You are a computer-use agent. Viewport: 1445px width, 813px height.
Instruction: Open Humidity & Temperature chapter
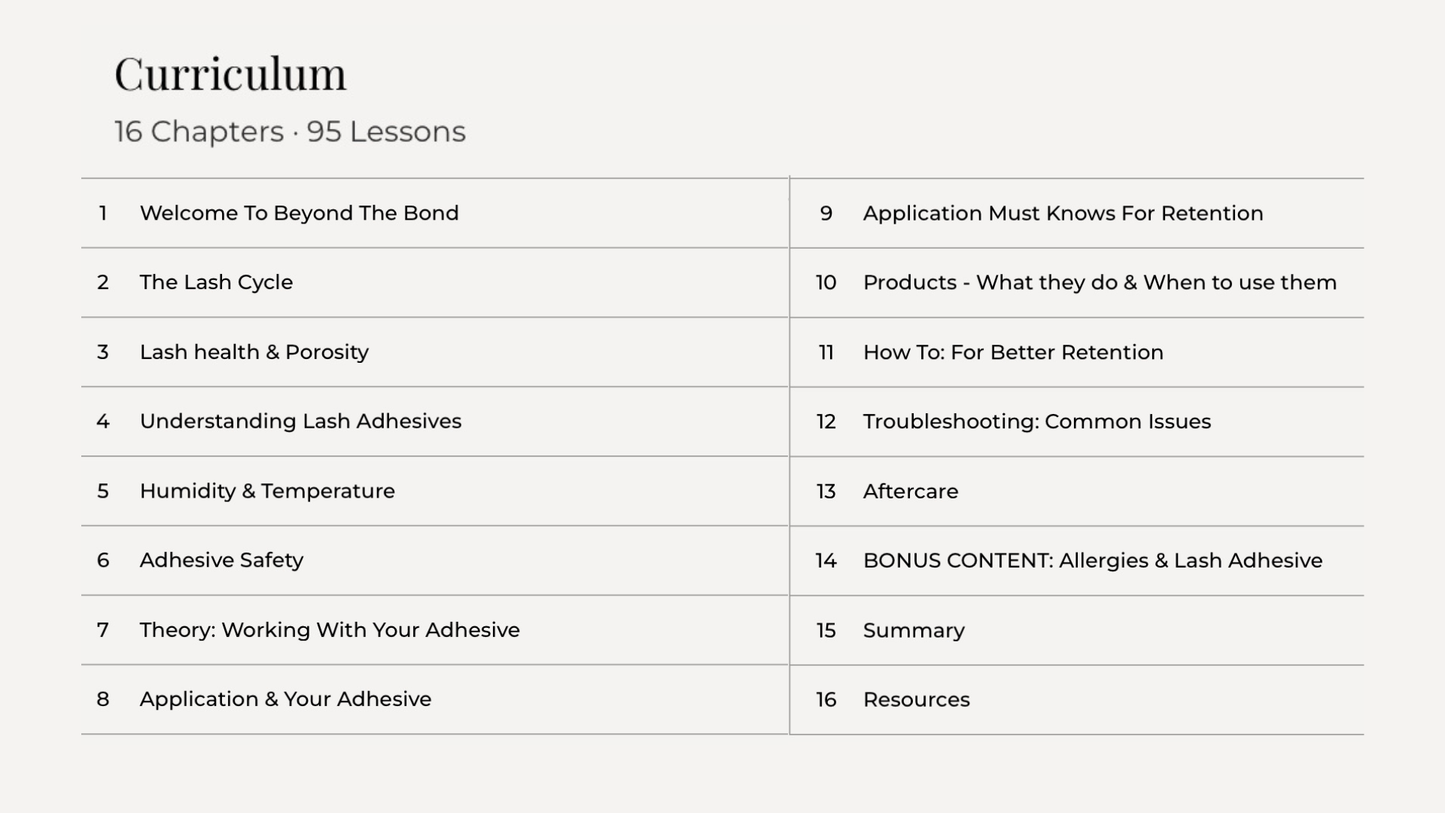267,491
